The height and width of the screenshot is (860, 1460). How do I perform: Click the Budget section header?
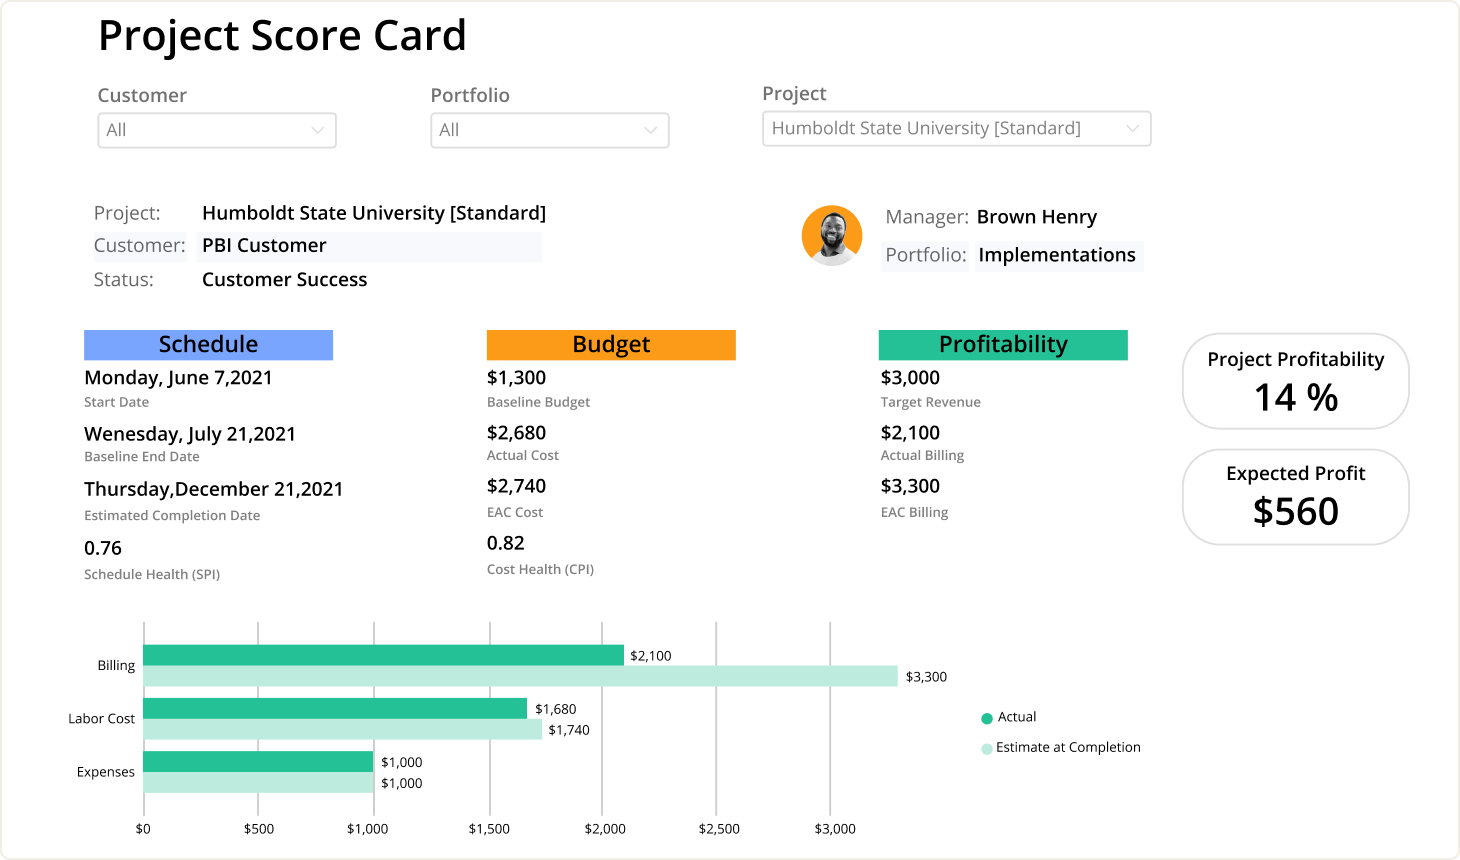click(610, 344)
